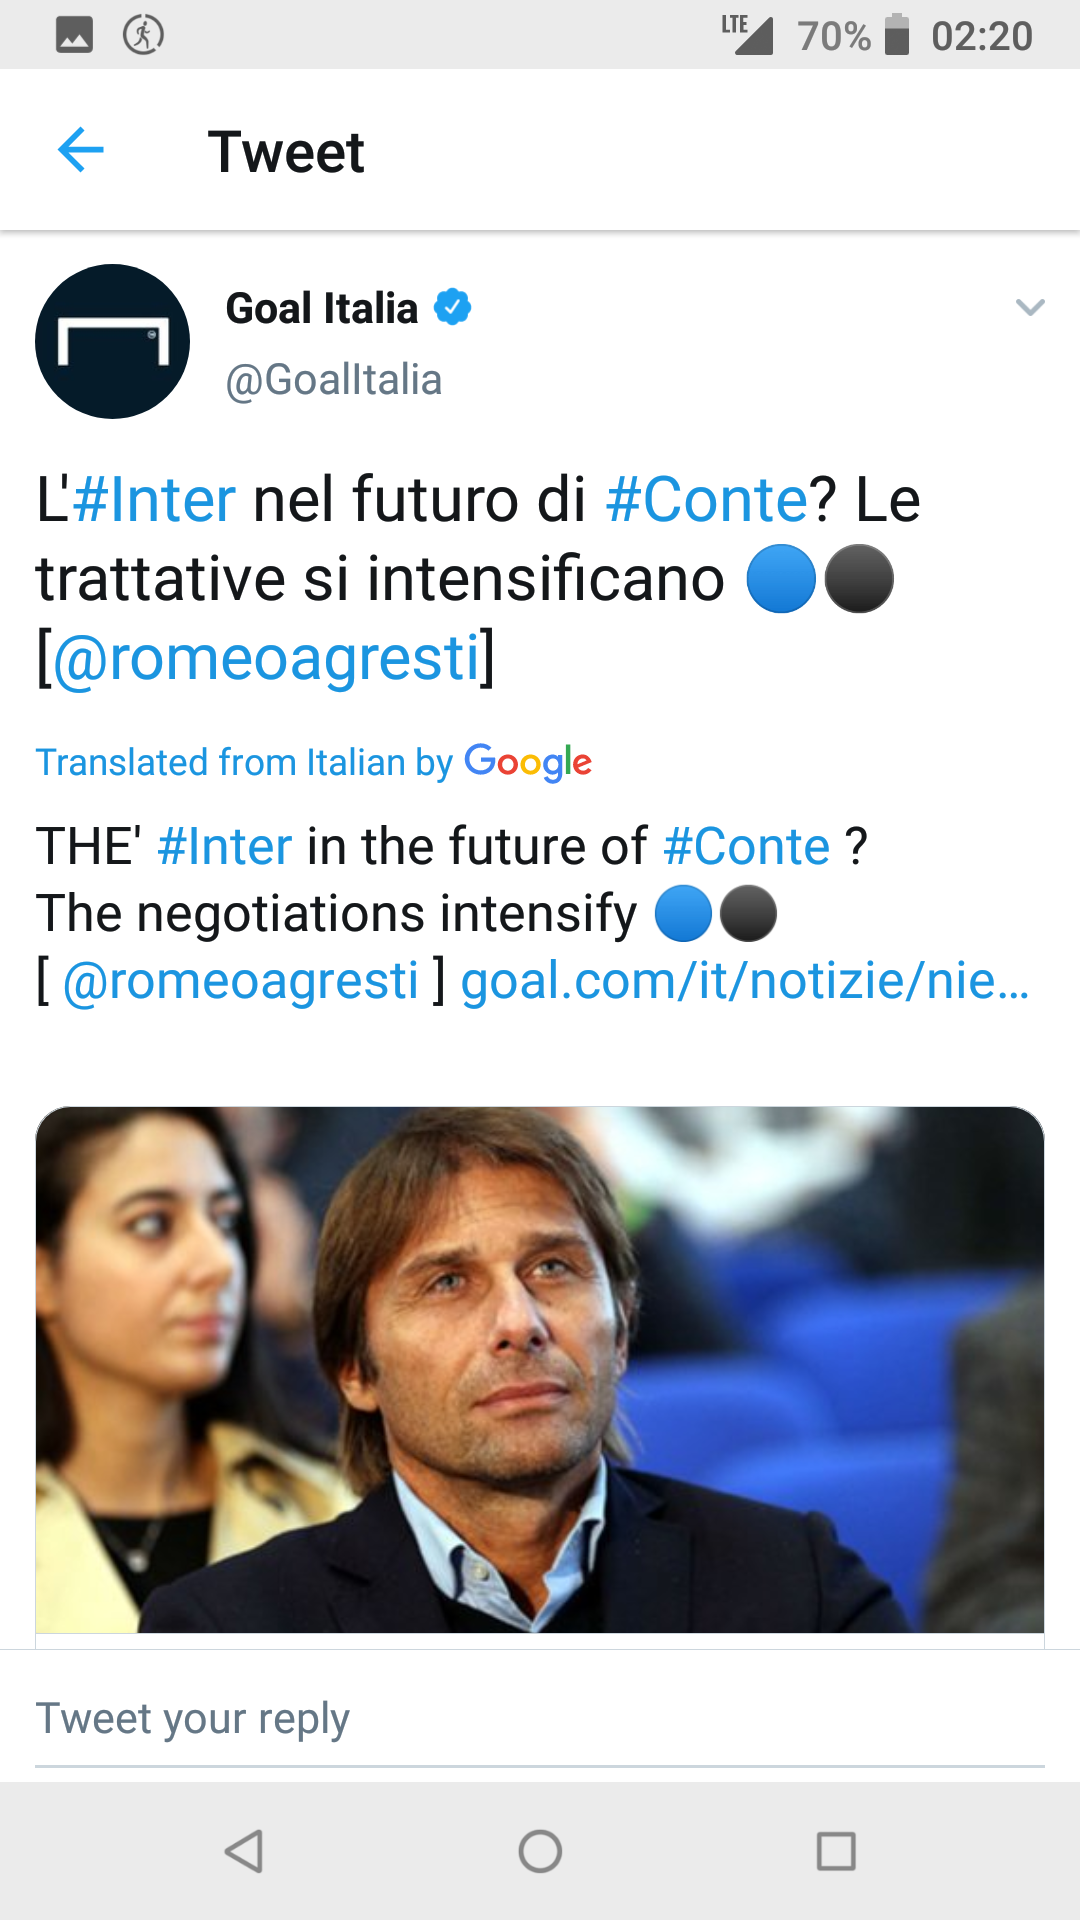Image resolution: width=1080 pixels, height=1920 pixels.
Task: Expand the tweet options chevron
Action: click(1029, 307)
